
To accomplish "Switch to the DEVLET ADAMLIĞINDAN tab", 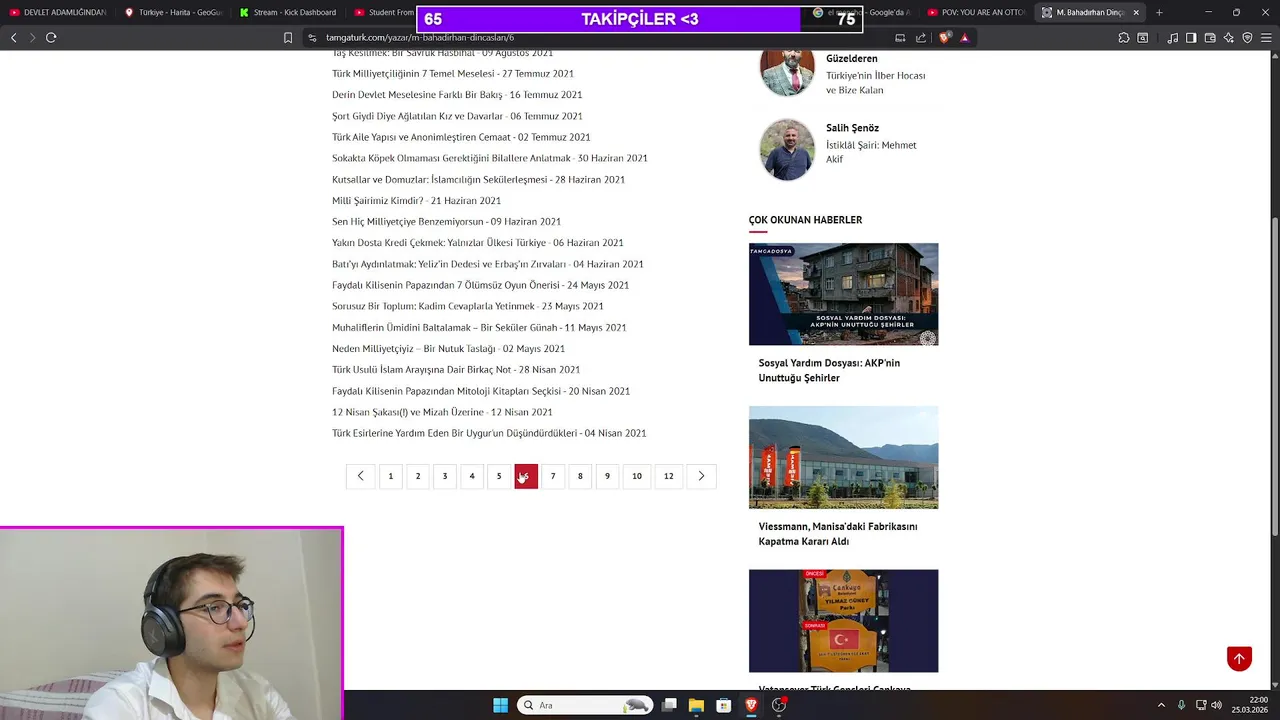I will pos(56,12).
